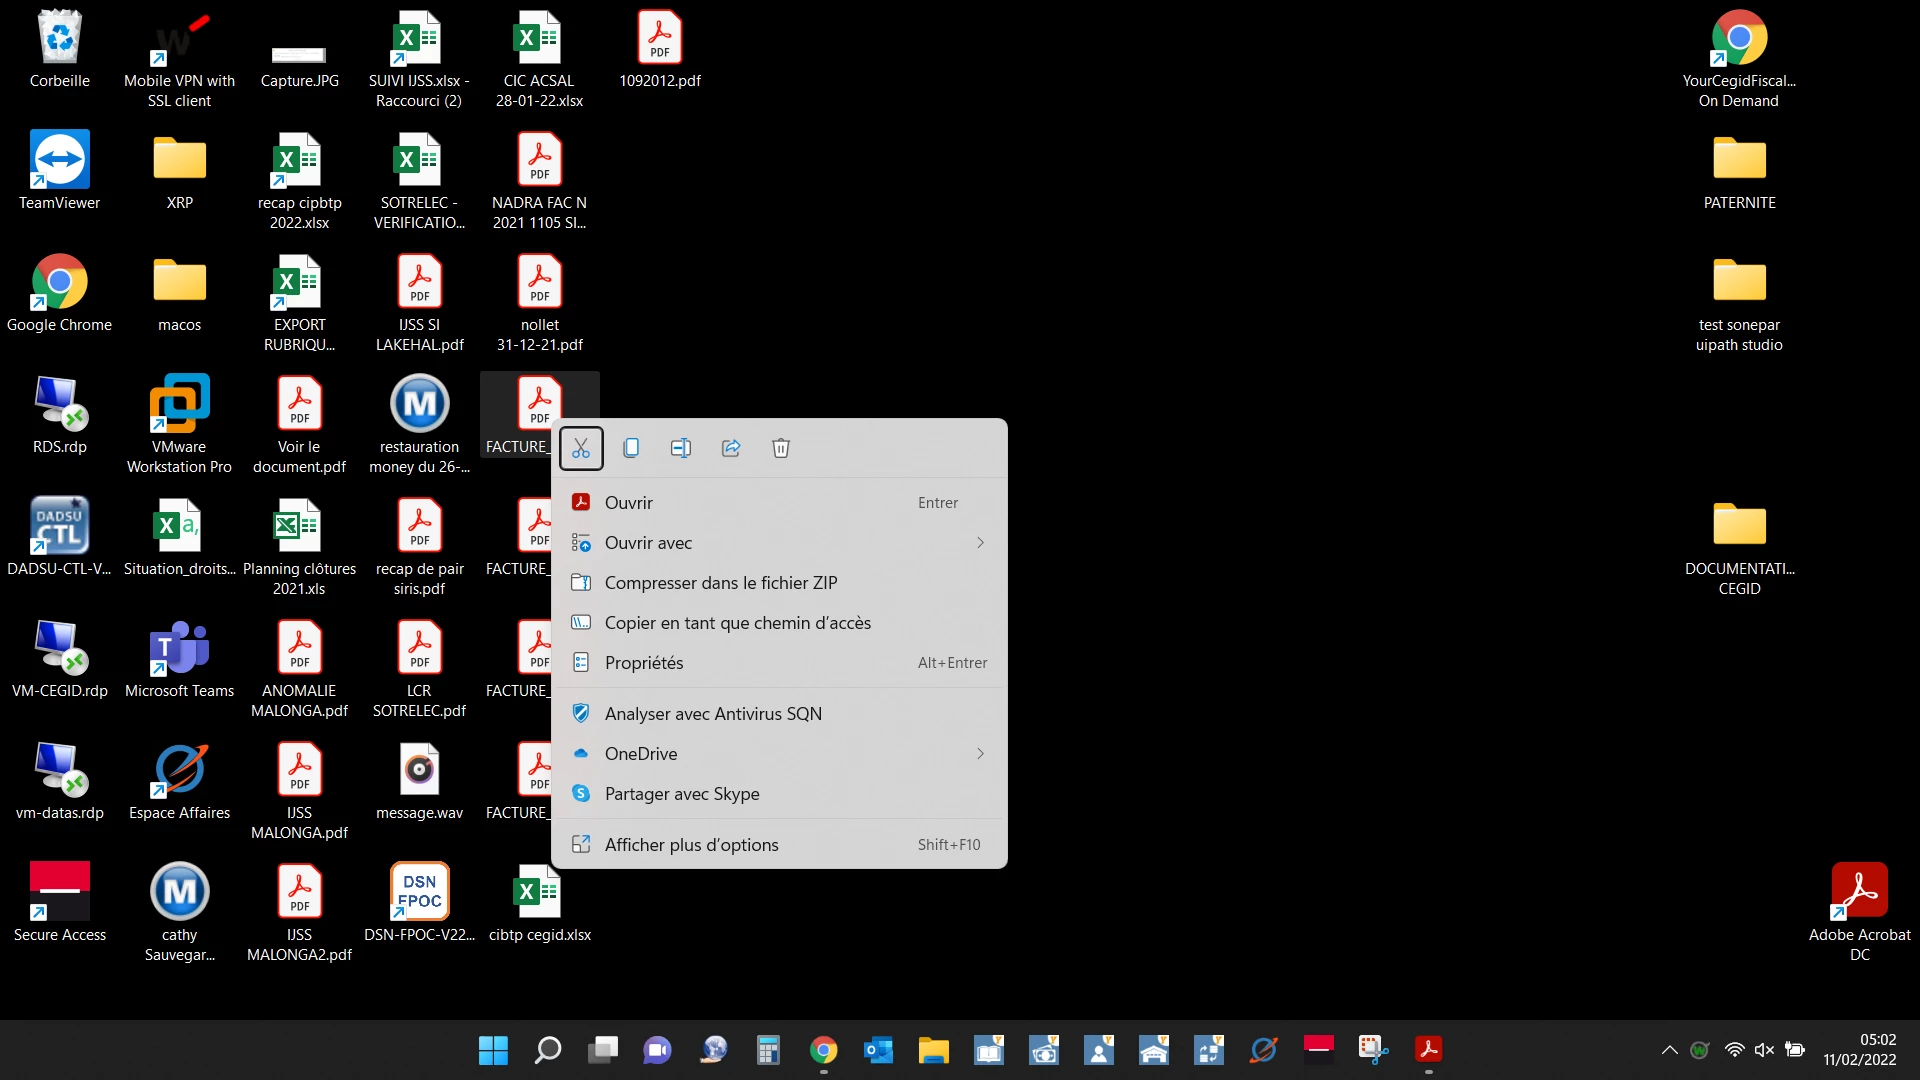The image size is (1920, 1080).
Task: Click the Cut scissors icon in context menu
Action: (x=581, y=448)
